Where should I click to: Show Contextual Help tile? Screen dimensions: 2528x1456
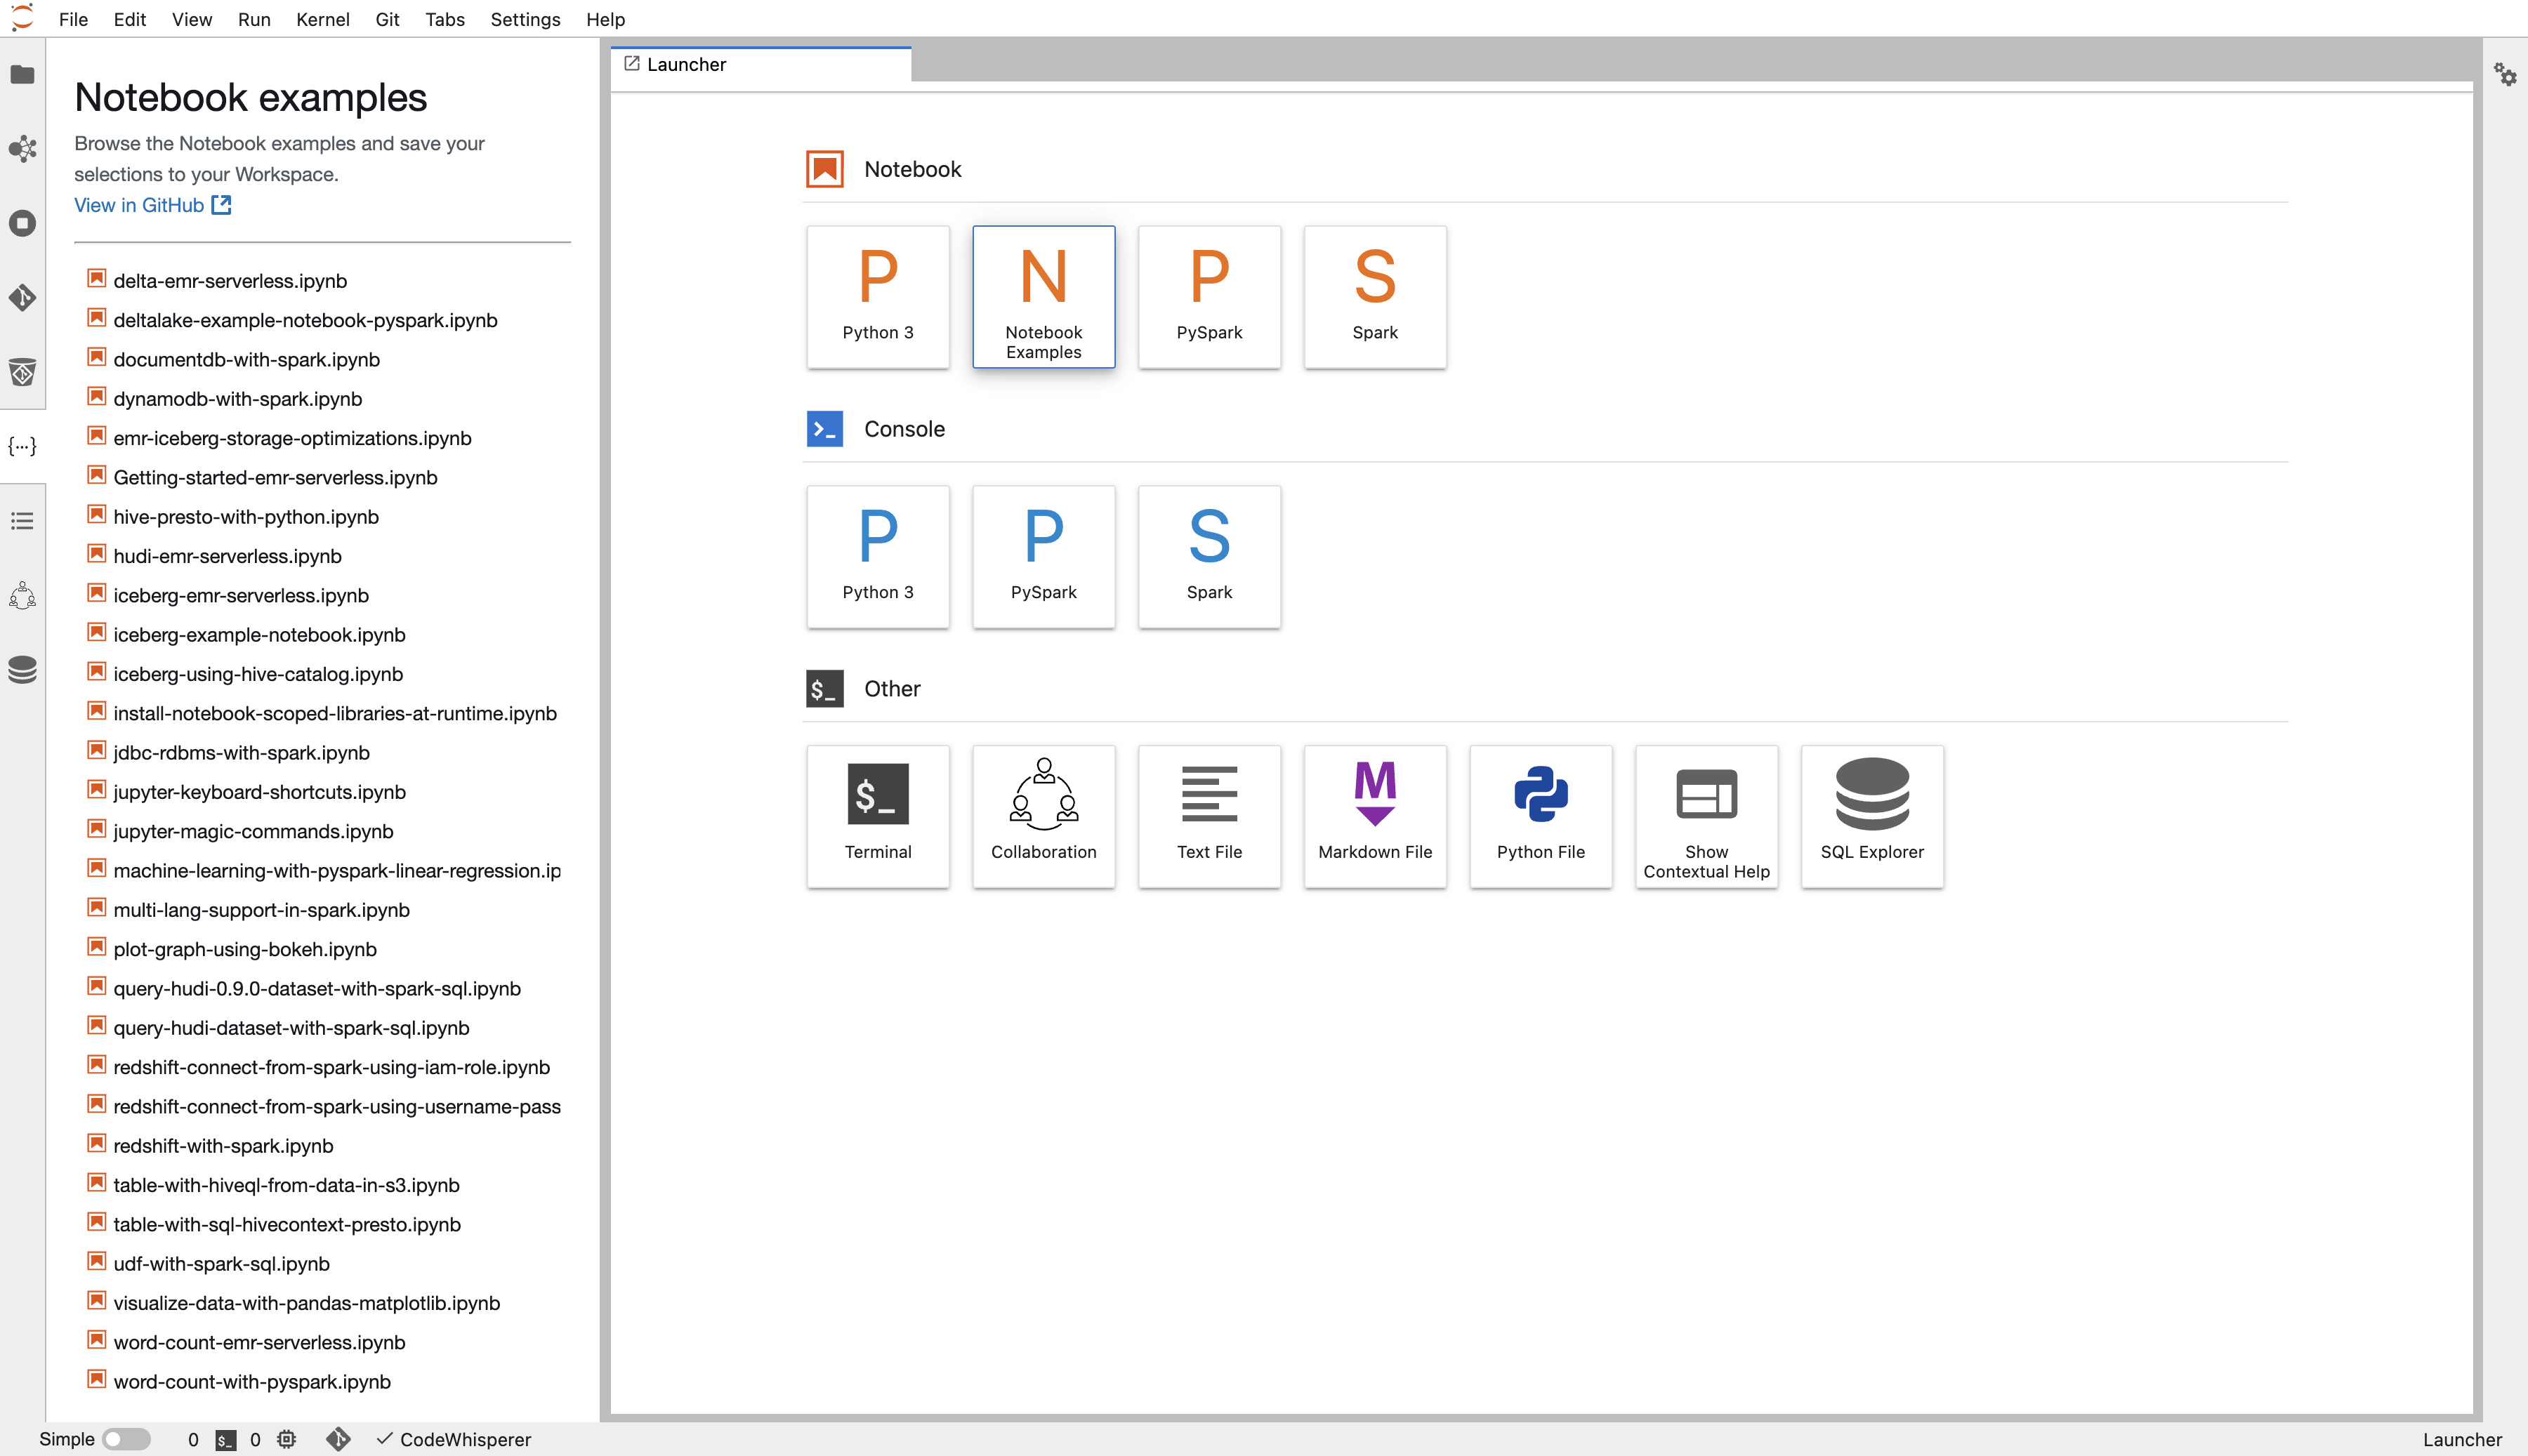coord(1706,816)
